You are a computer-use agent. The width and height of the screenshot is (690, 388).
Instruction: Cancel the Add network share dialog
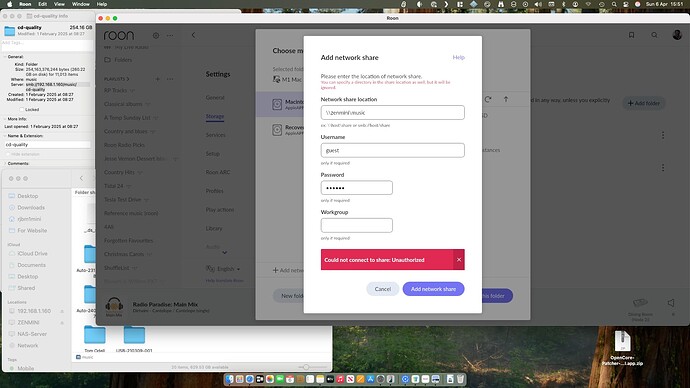click(x=382, y=289)
